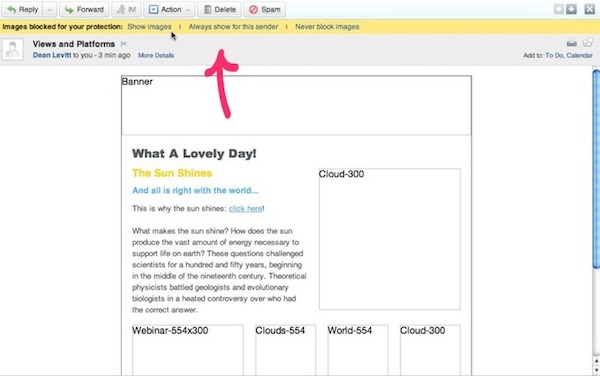Choose Always show for this sender

coord(233,27)
